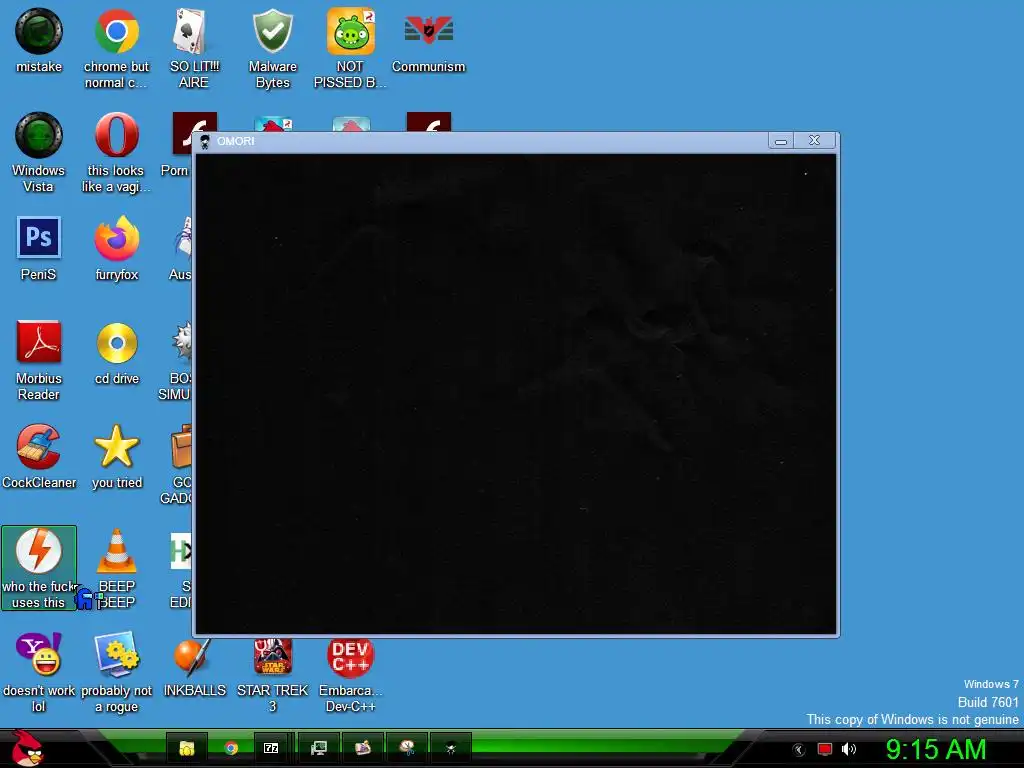Open the 'mistake' desktop icon
The image size is (1024, 768).
[39, 40]
